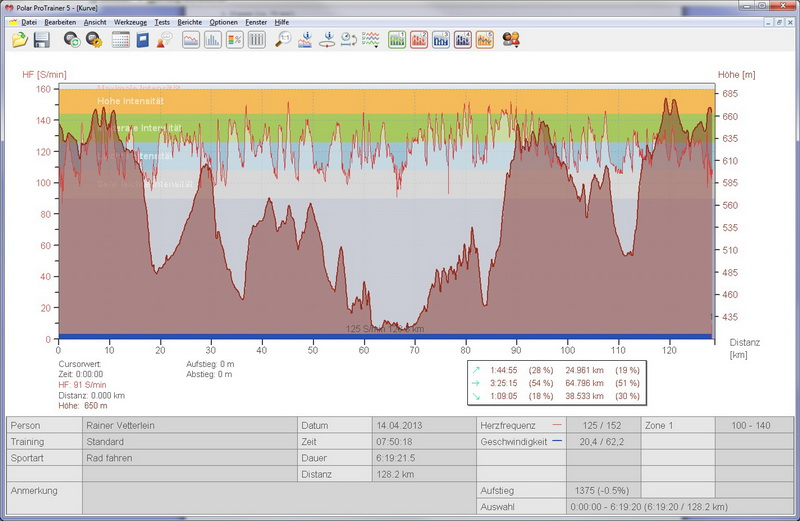This screenshot has width=800, height=521.
Task: Click the floppy disk save icon
Action: [42, 40]
